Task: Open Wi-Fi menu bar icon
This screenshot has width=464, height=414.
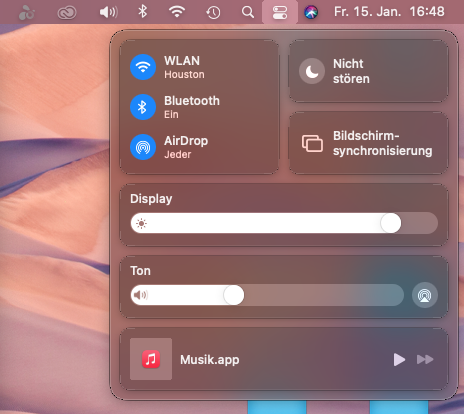Action: point(177,12)
